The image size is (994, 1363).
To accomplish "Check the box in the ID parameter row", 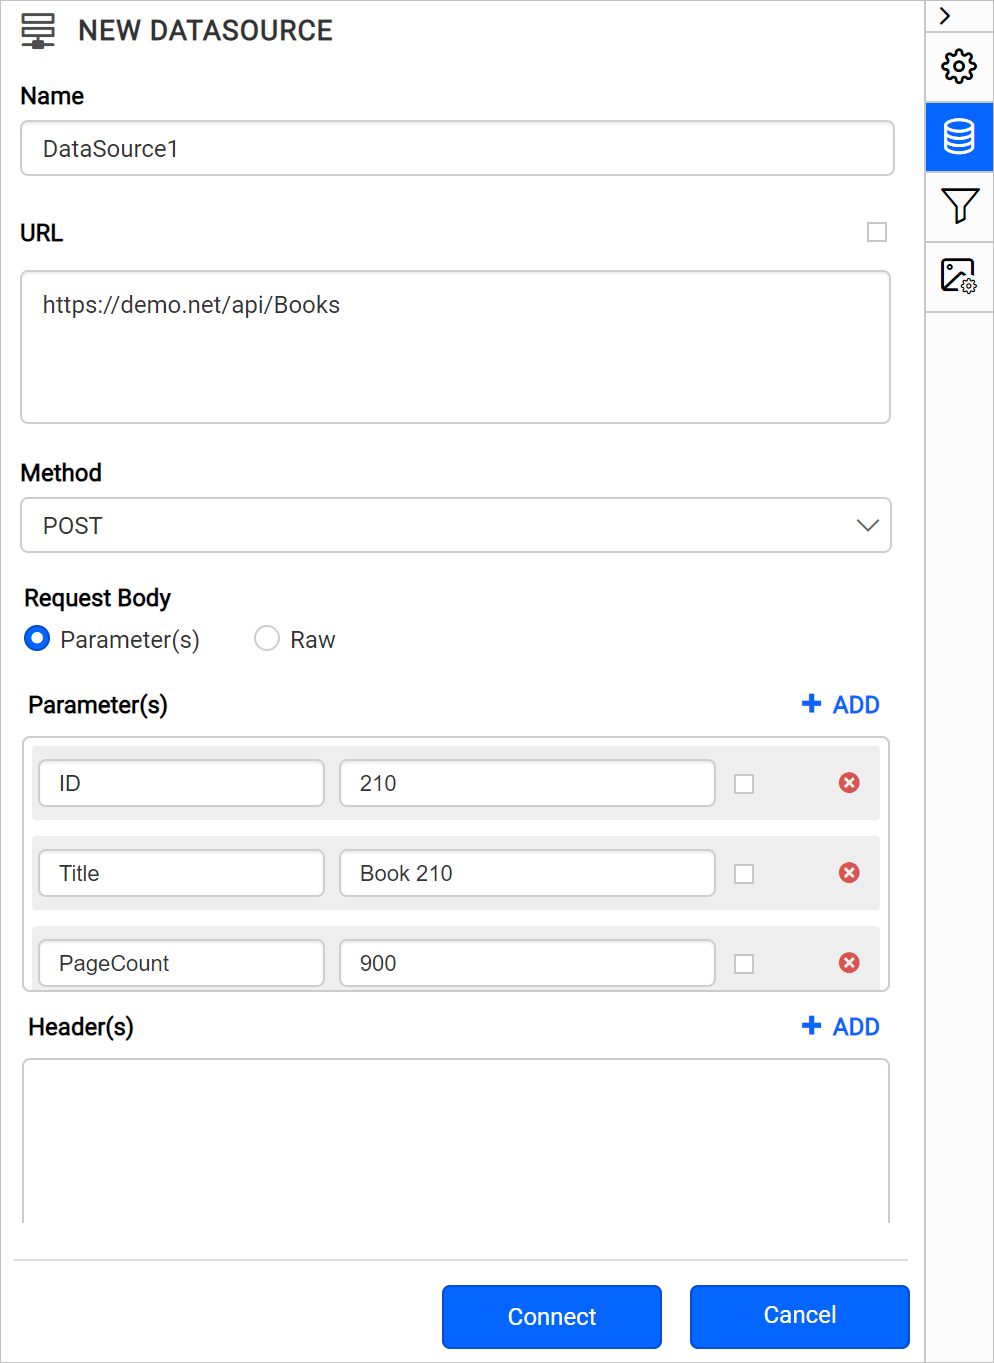I will 744,784.
